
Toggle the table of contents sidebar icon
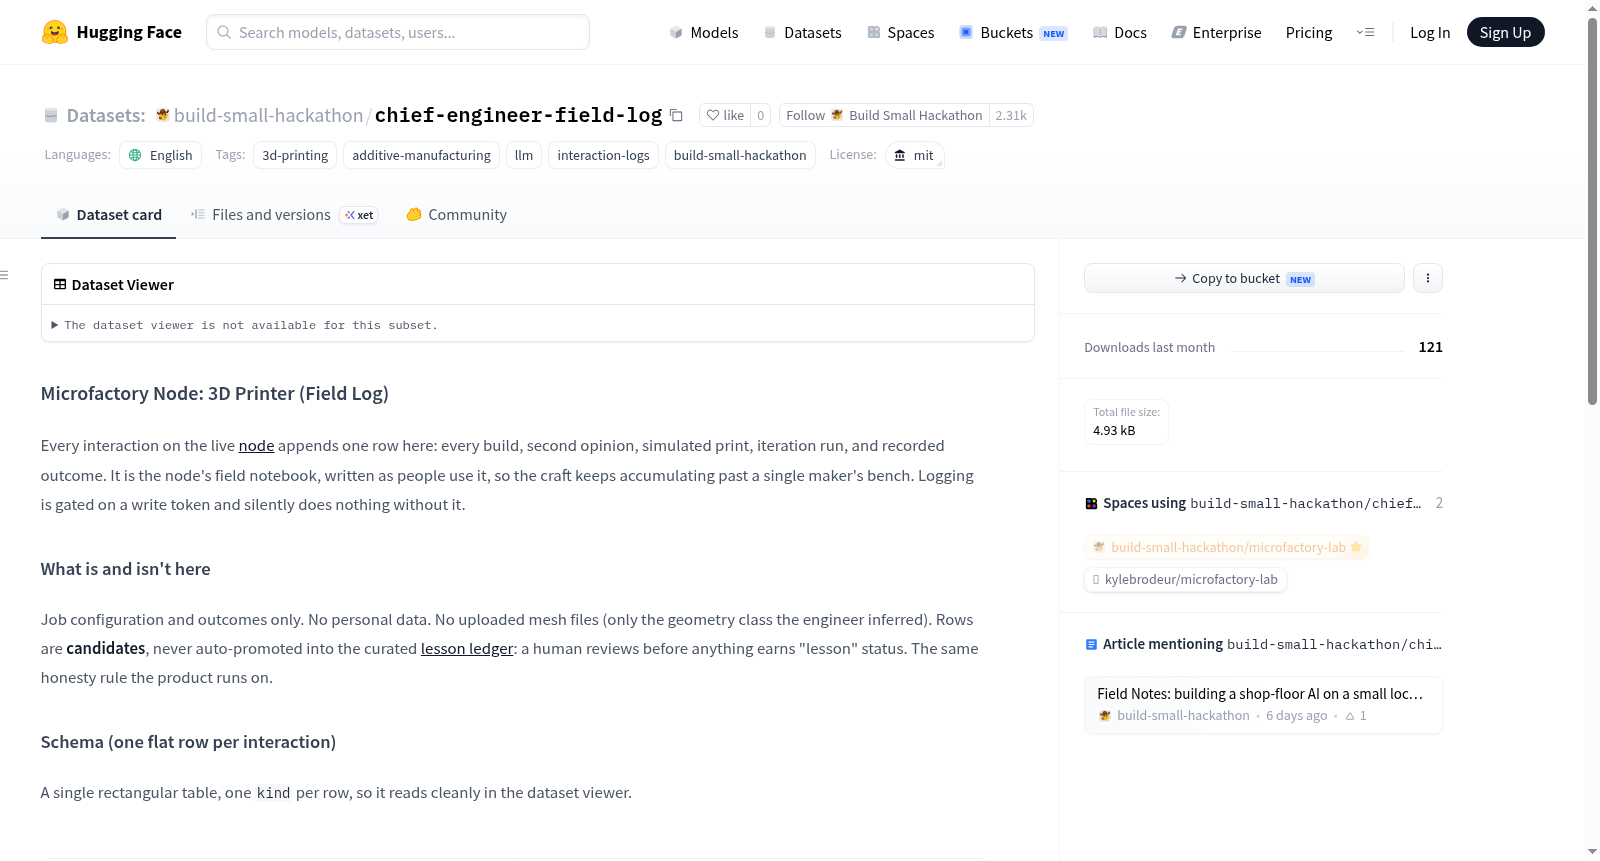pos(5,275)
